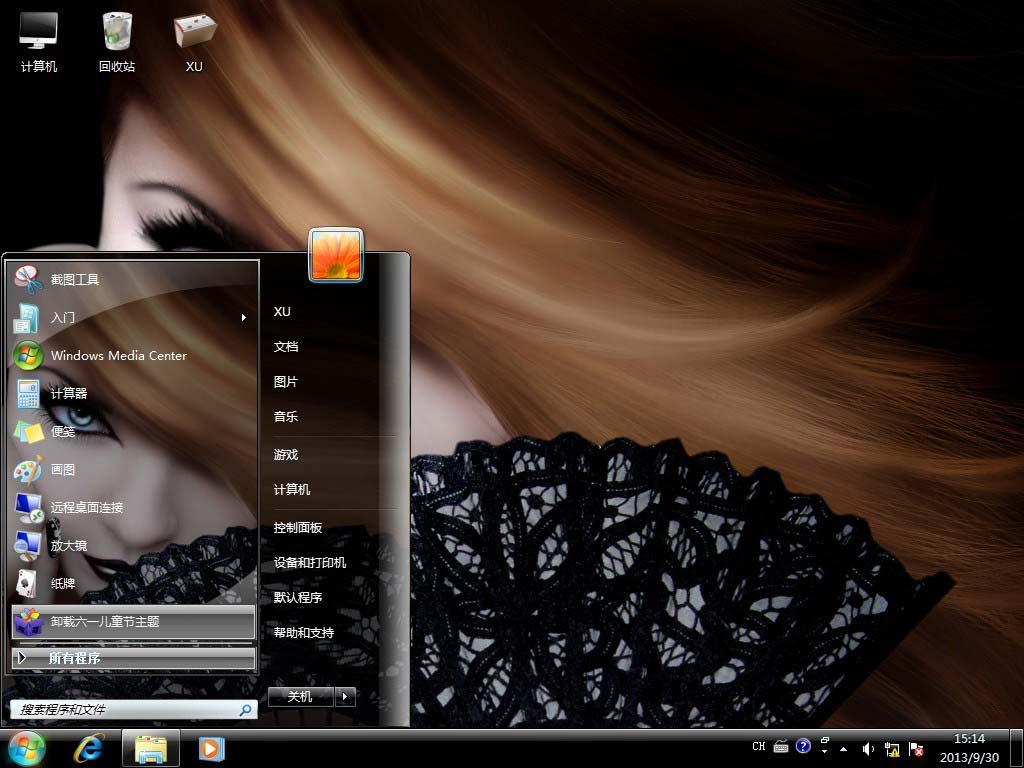
Task: Open 远程桌面连接 remote desktop
Action: coord(86,508)
